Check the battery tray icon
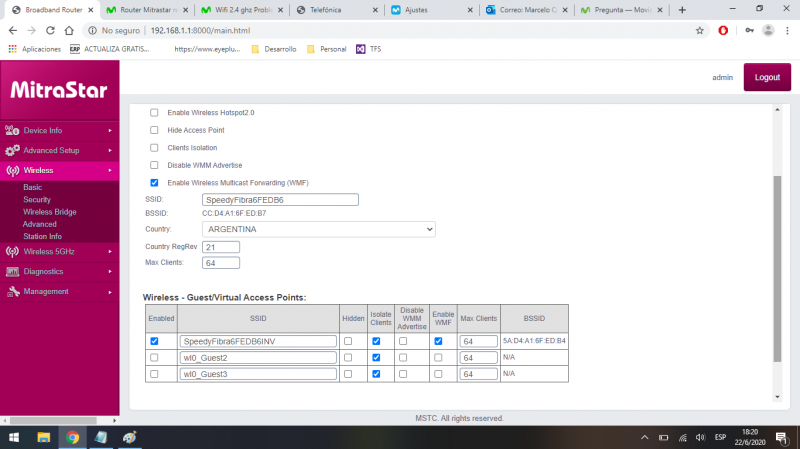This screenshot has height=449, width=800. pos(663,437)
